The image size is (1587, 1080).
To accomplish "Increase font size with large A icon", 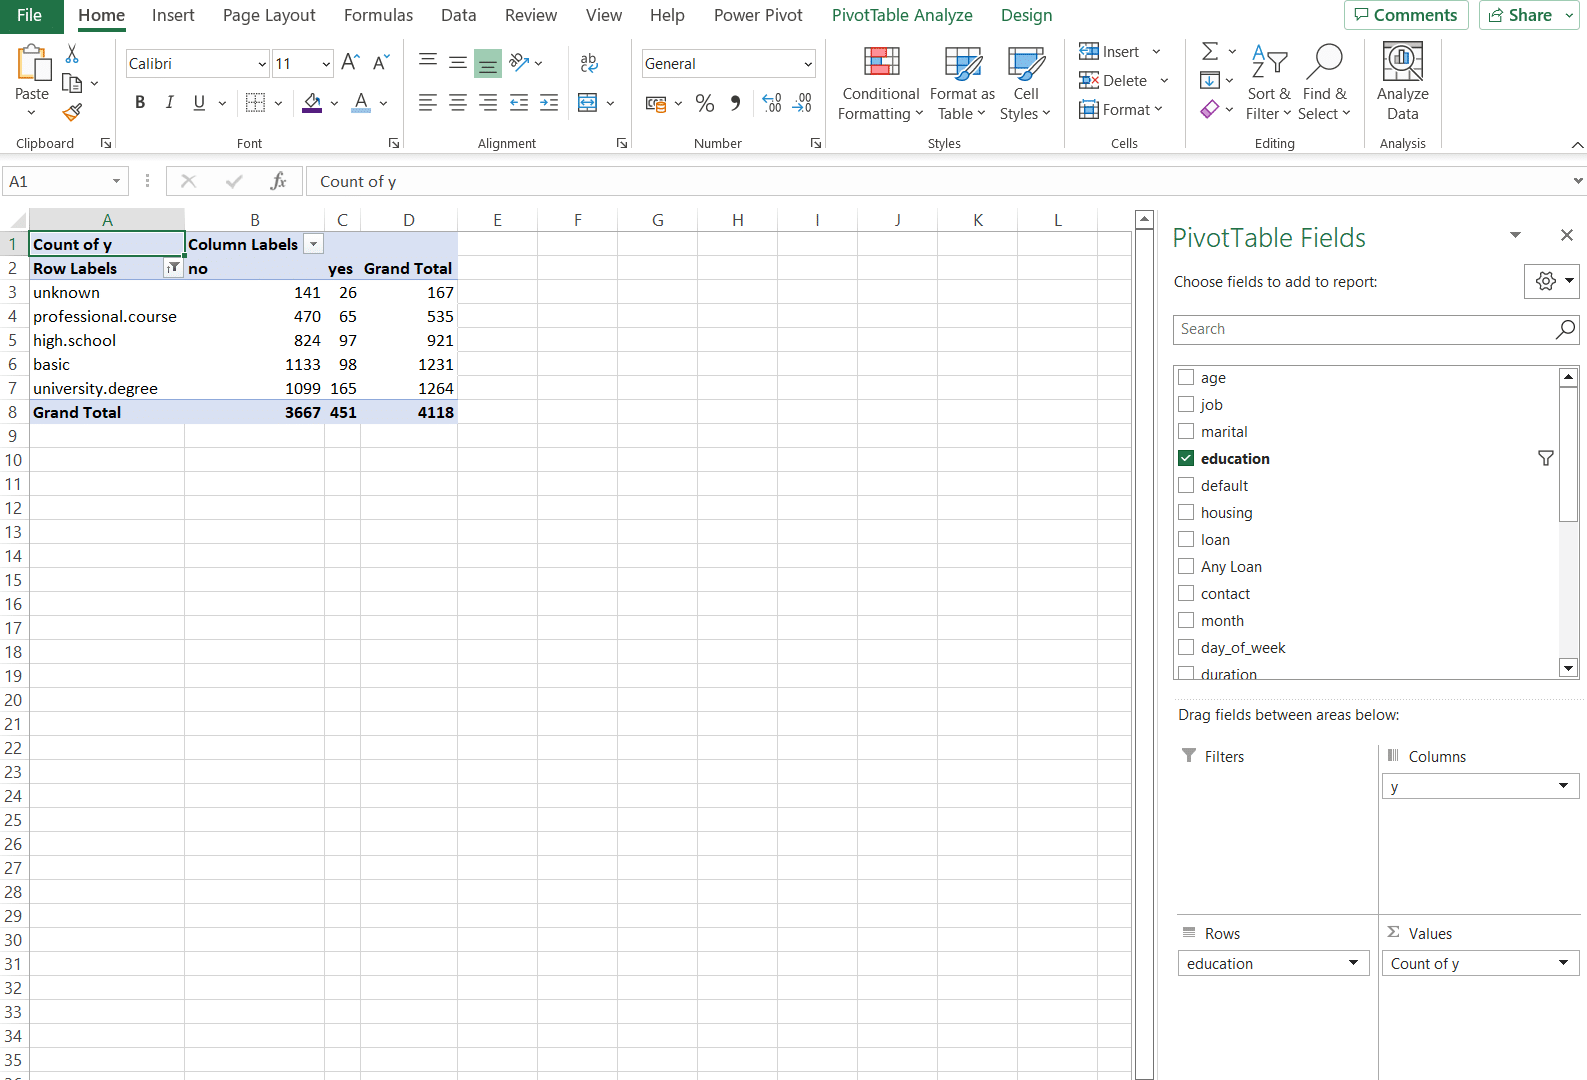I will [x=350, y=63].
